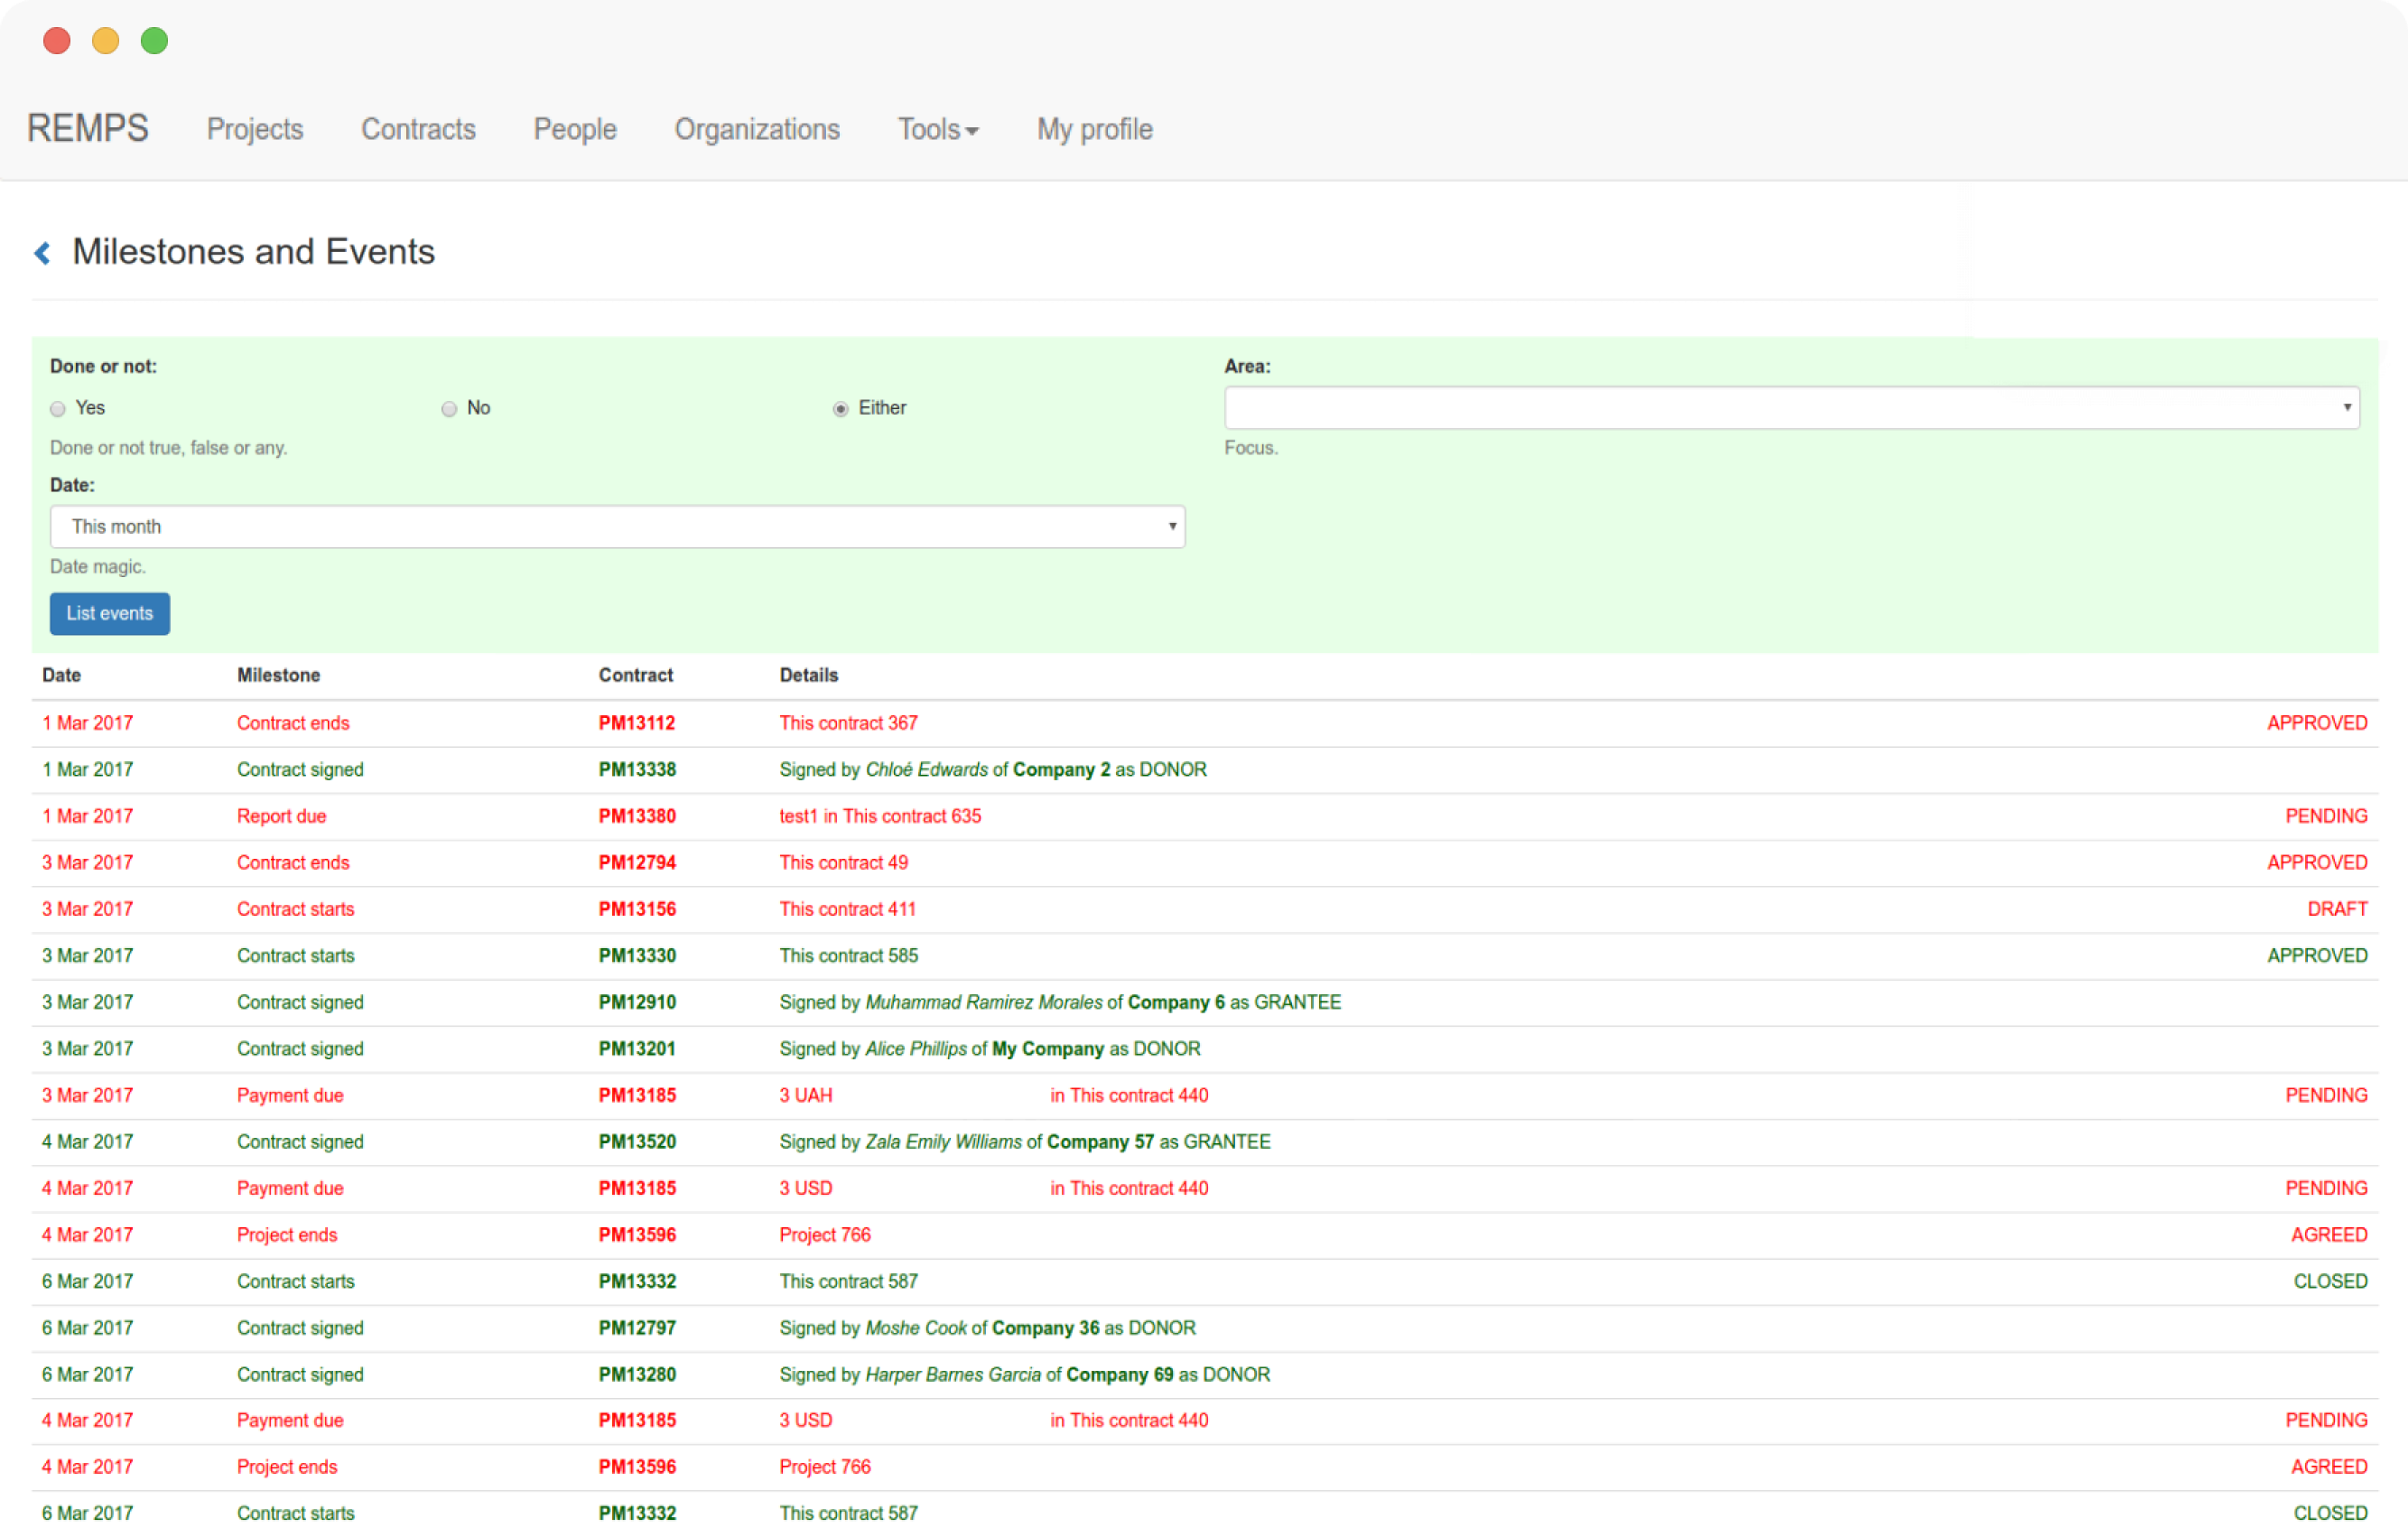Click the blue back chevron icon
Image resolution: width=2408 pixels, height=1528 pixels.
tap(42, 253)
